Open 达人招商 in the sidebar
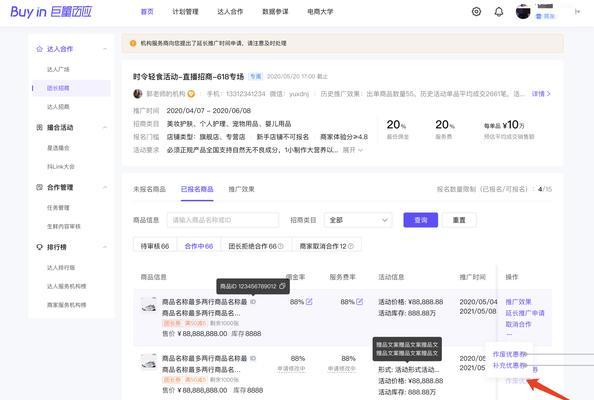Image resolution: width=594 pixels, height=400 pixels. (x=58, y=107)
